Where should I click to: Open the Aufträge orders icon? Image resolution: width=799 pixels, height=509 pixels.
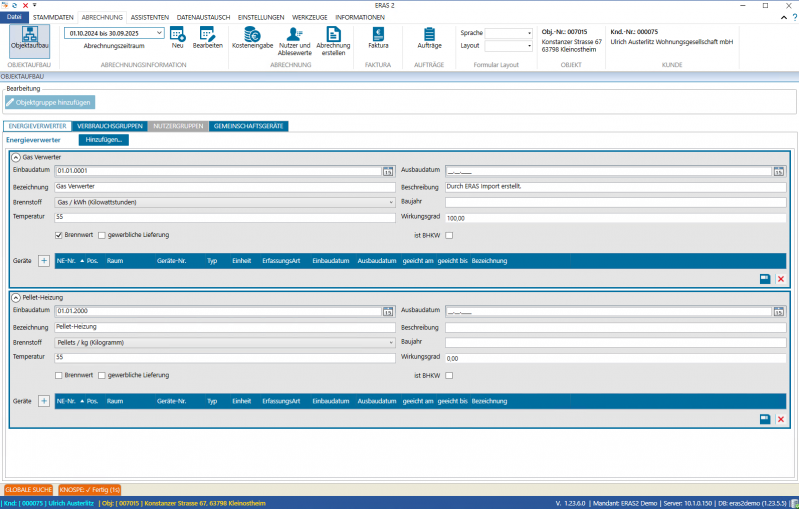click(429, 38)
